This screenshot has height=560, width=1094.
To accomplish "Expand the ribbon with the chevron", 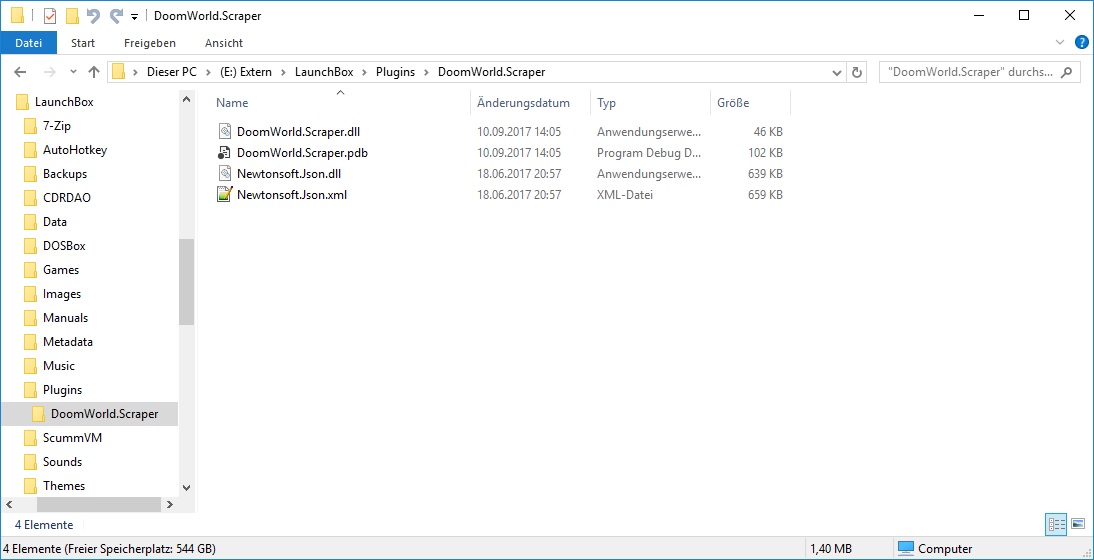I will click(1061, 42).
